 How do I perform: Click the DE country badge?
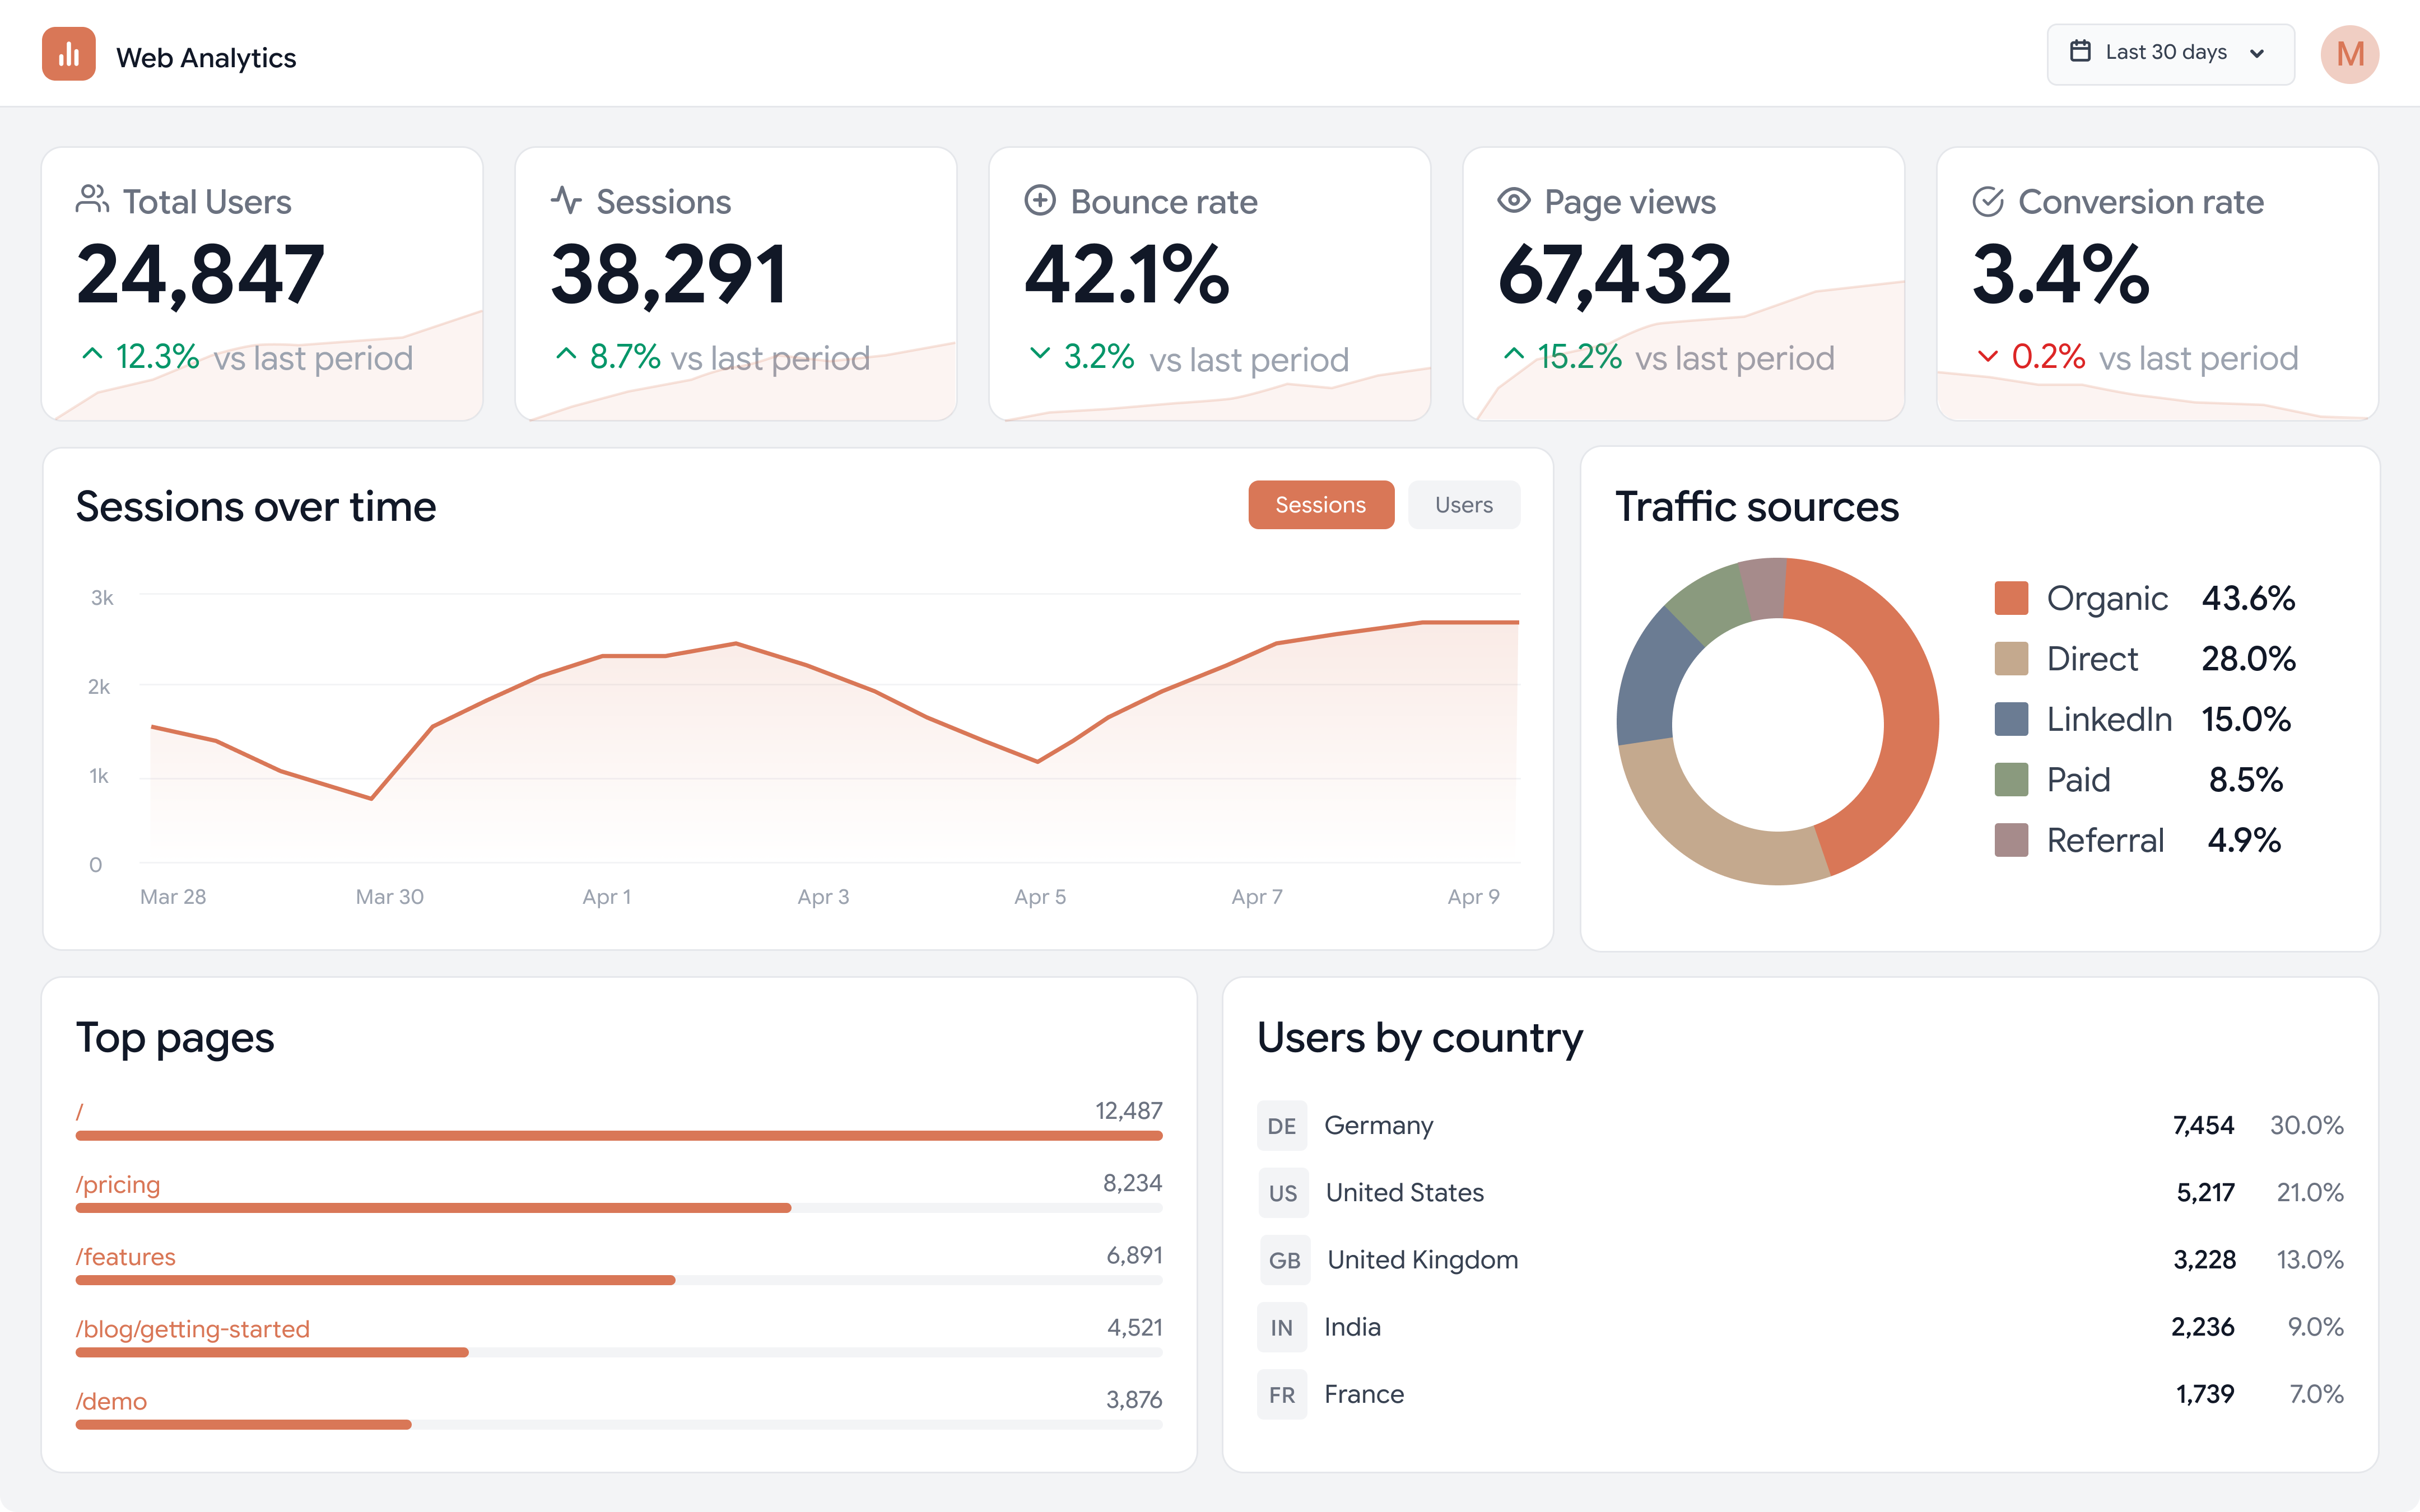click(x=1282, y=1126)
